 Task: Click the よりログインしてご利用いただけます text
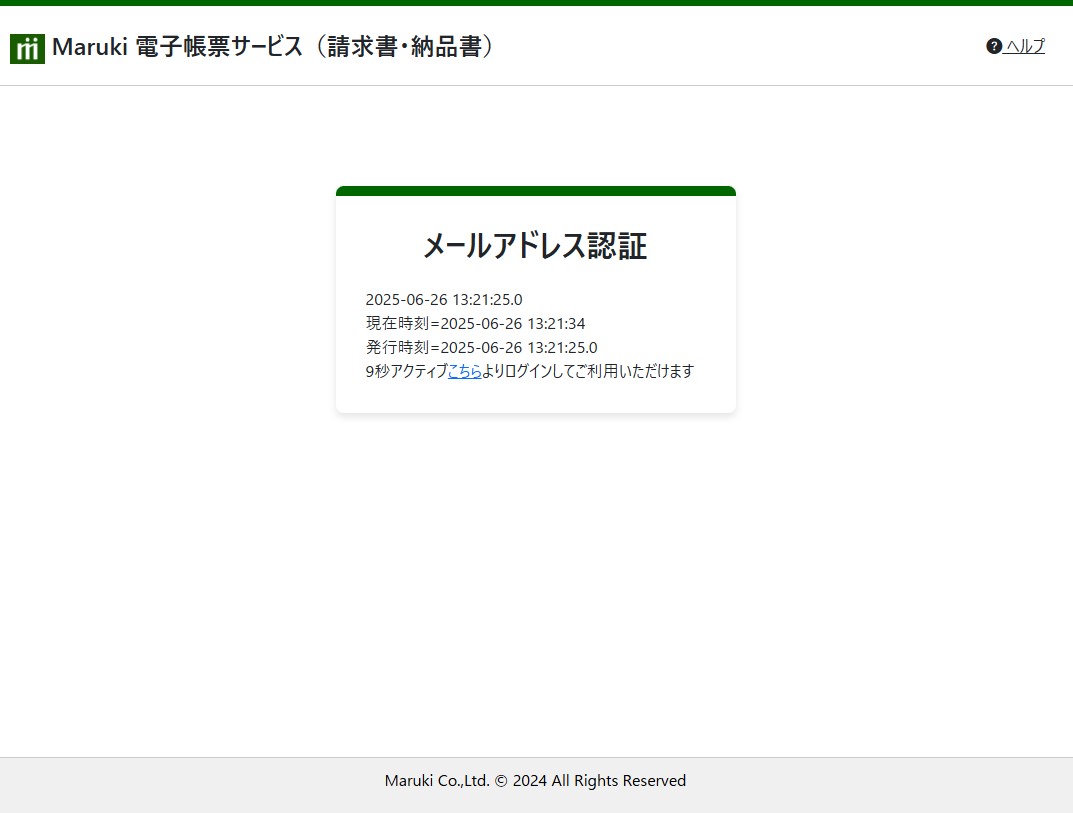(588, 371)
